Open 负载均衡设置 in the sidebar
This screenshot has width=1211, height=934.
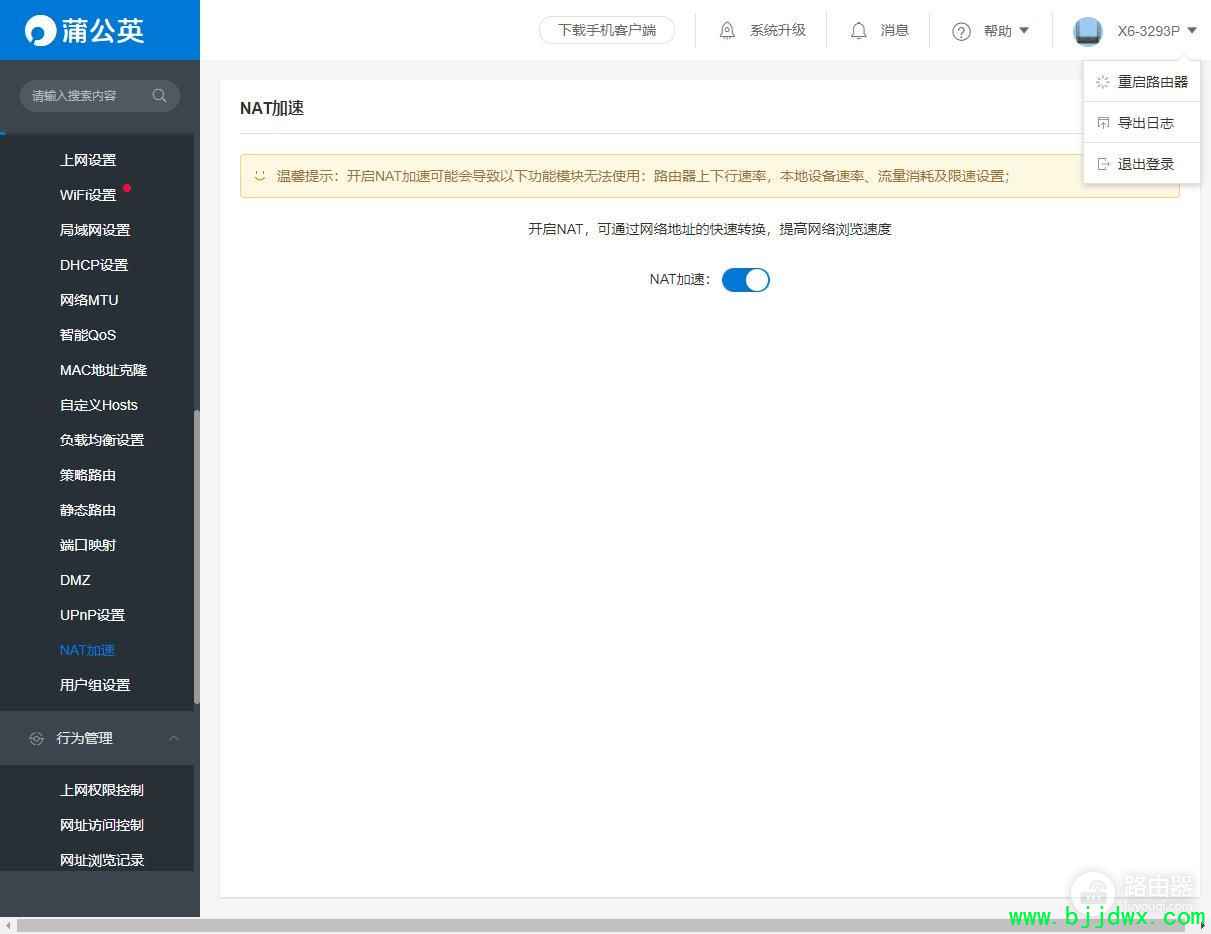point(102,440)
